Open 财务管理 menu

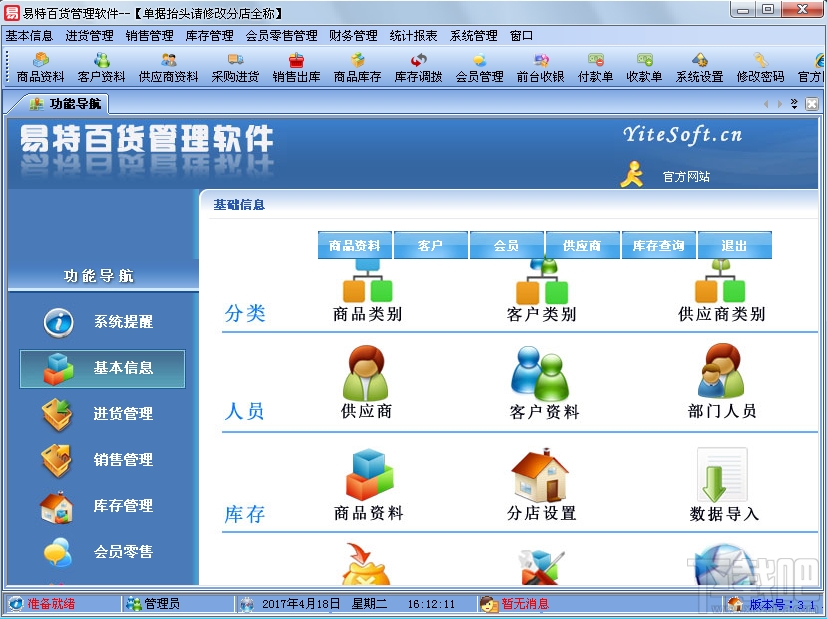353,36
